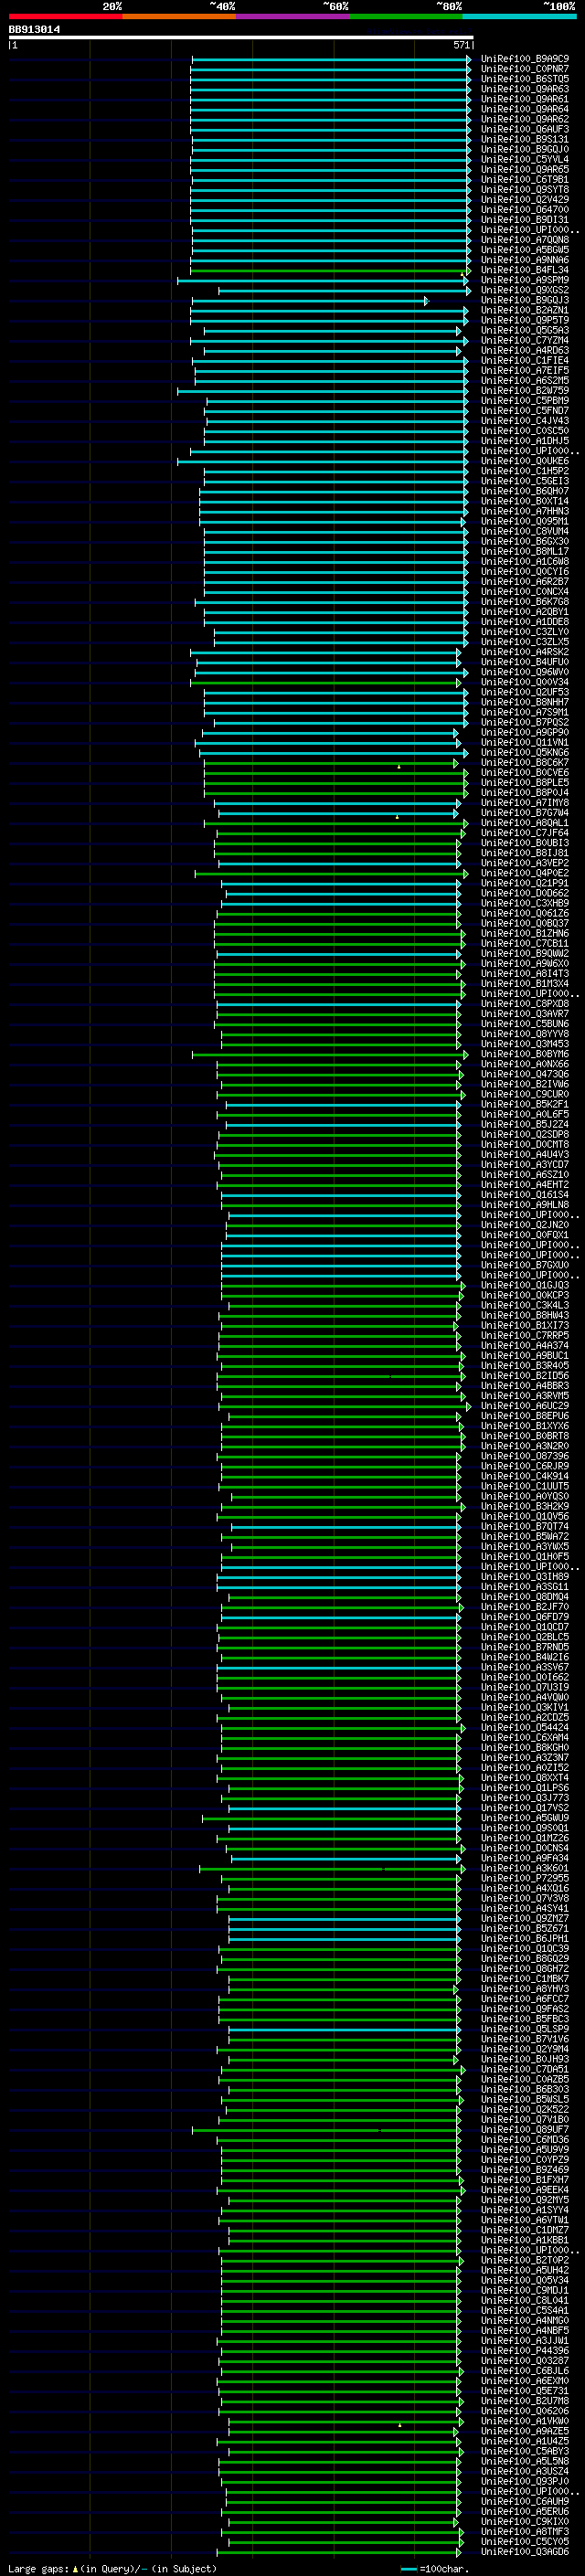
Task: Open hit UniRef100_B9A9C9
Action: pyautogui.click(x=524, y=59)
